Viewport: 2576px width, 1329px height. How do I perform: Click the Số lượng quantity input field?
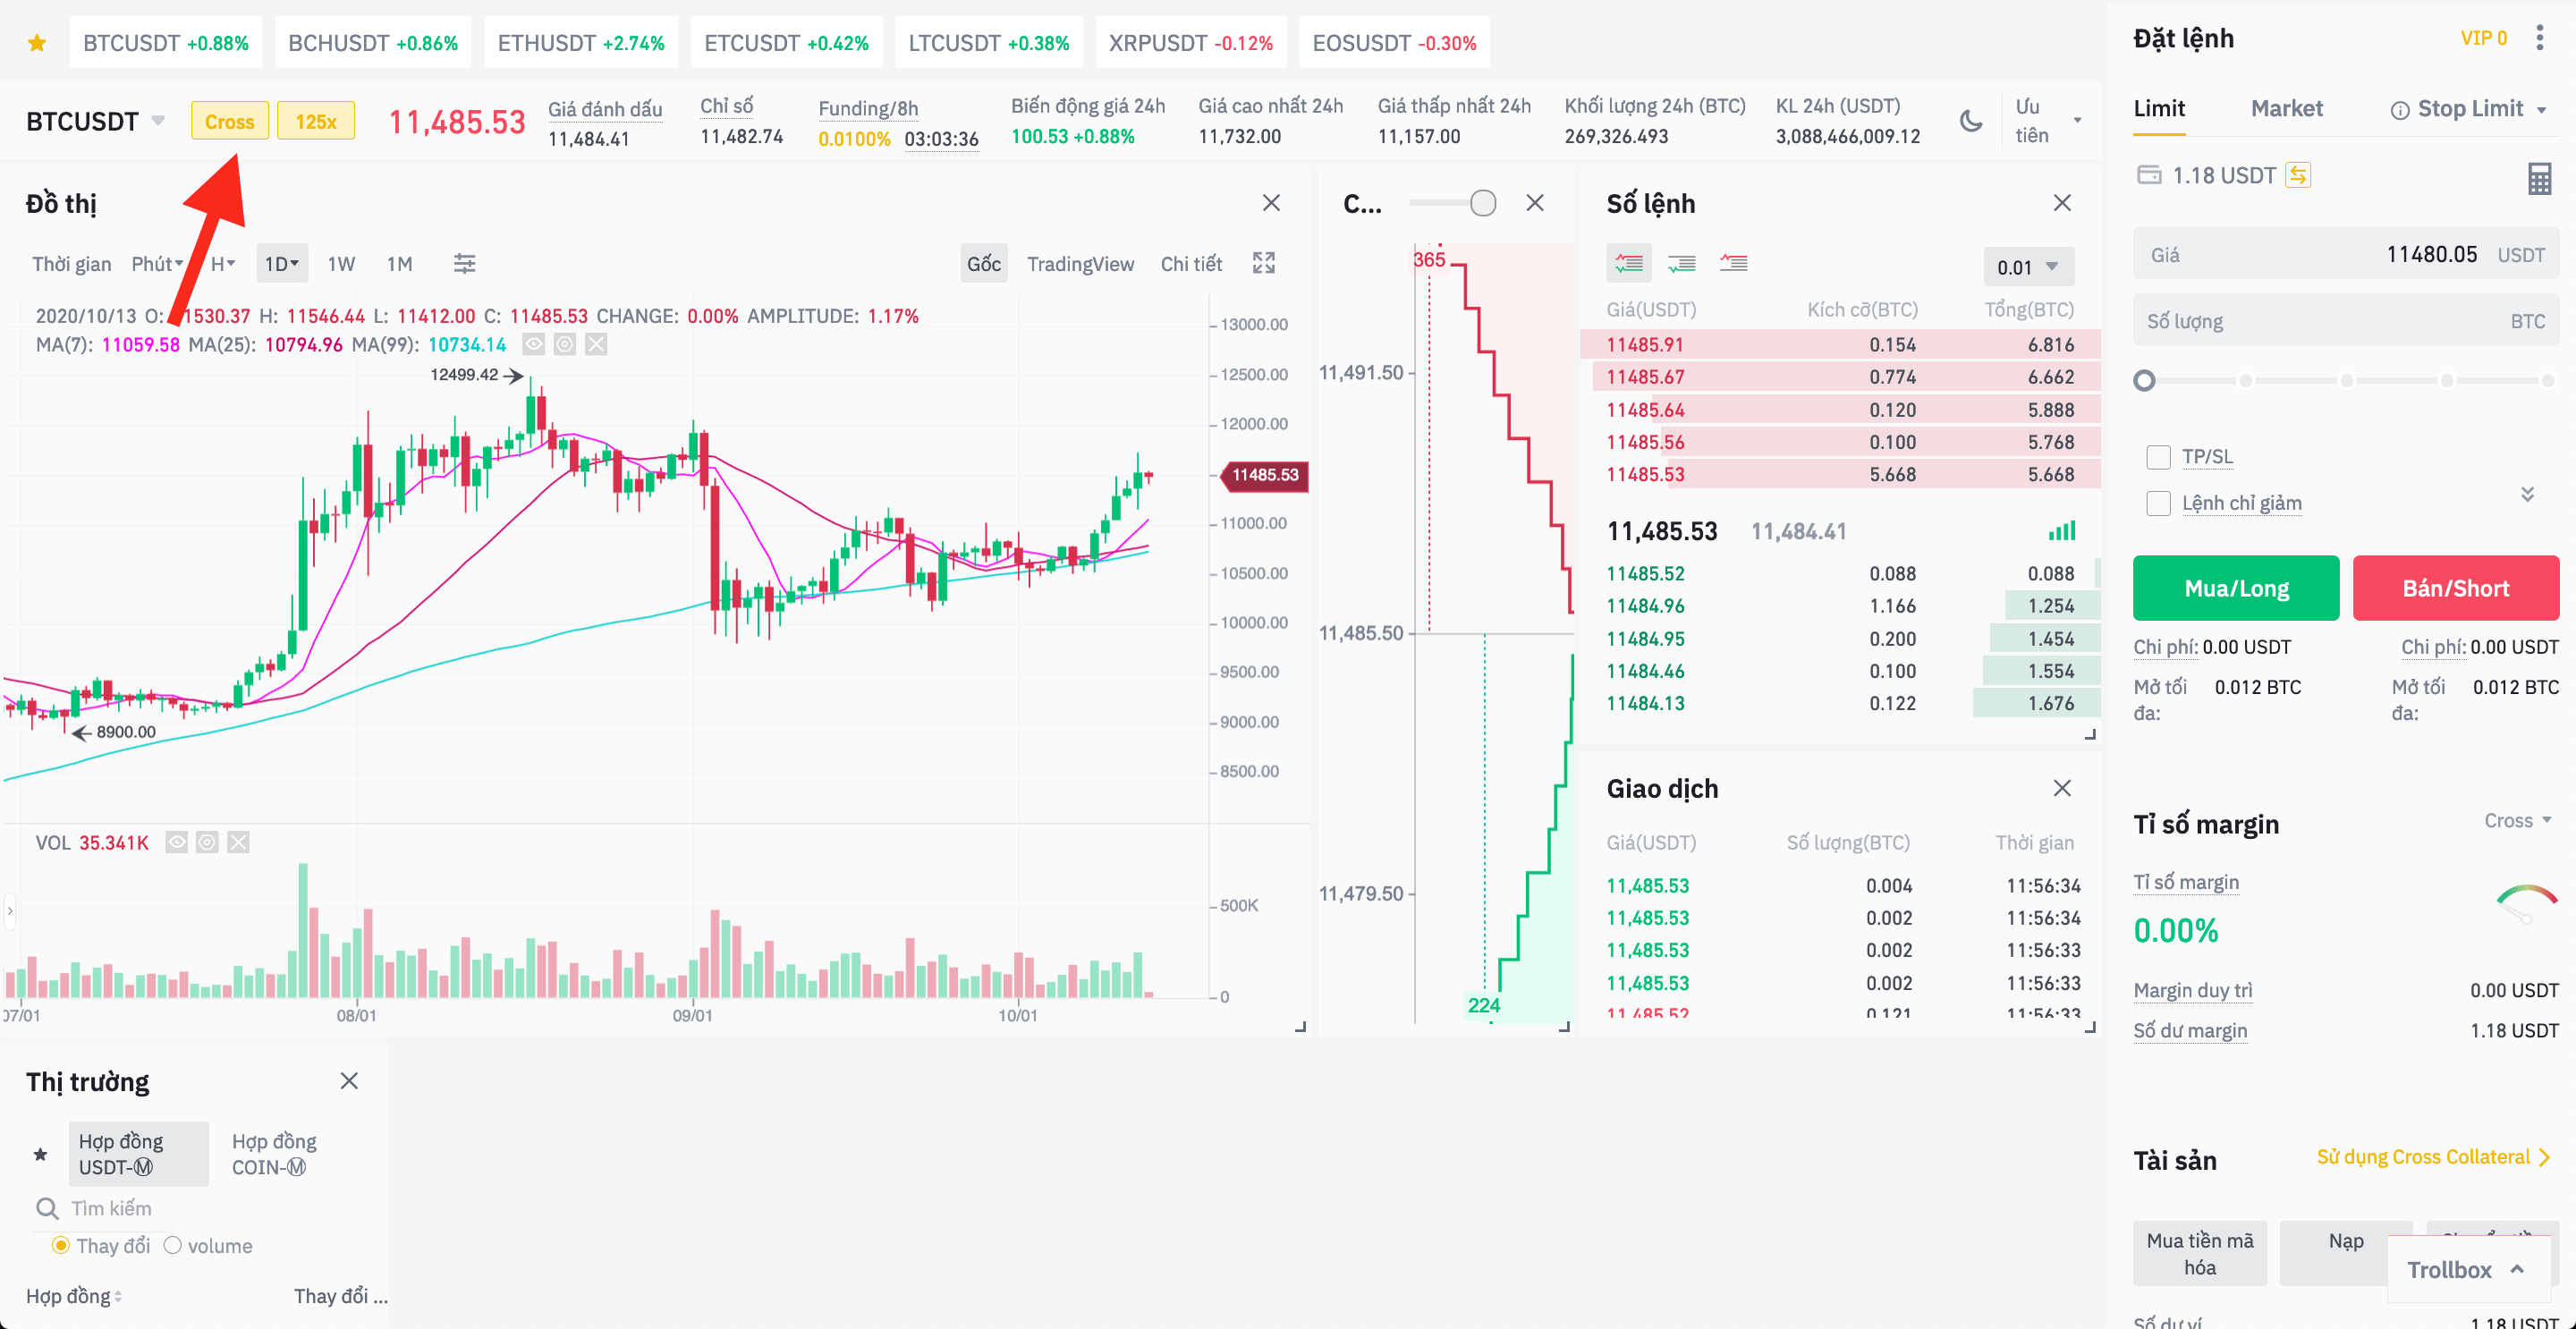[x=2346, y=321]
